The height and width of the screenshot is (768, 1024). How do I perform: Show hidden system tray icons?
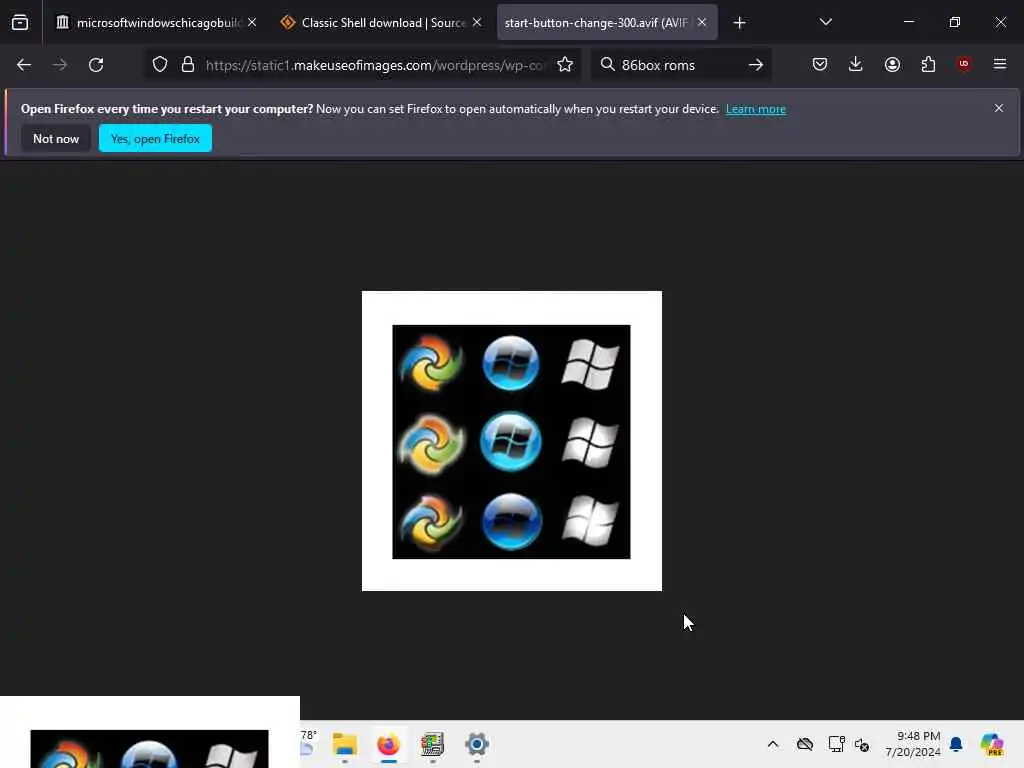773,744
